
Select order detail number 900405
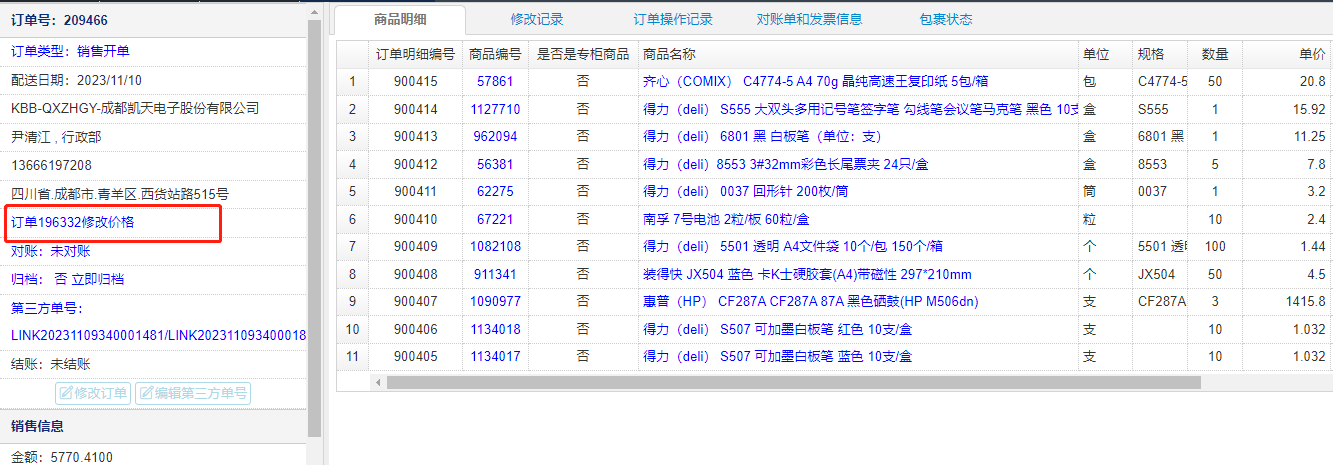tap(415, 356)
